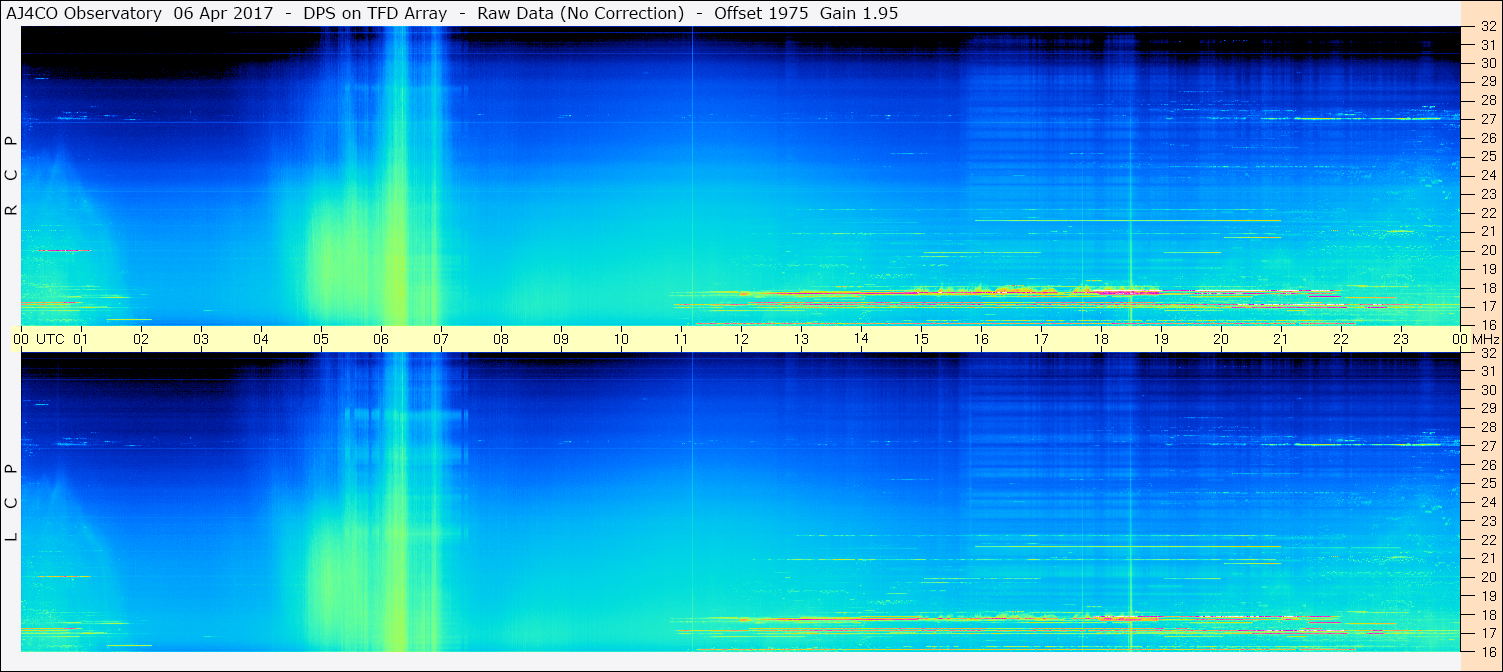
Task: Select the 06 hour mark on time axis
Action: (381, 339)
